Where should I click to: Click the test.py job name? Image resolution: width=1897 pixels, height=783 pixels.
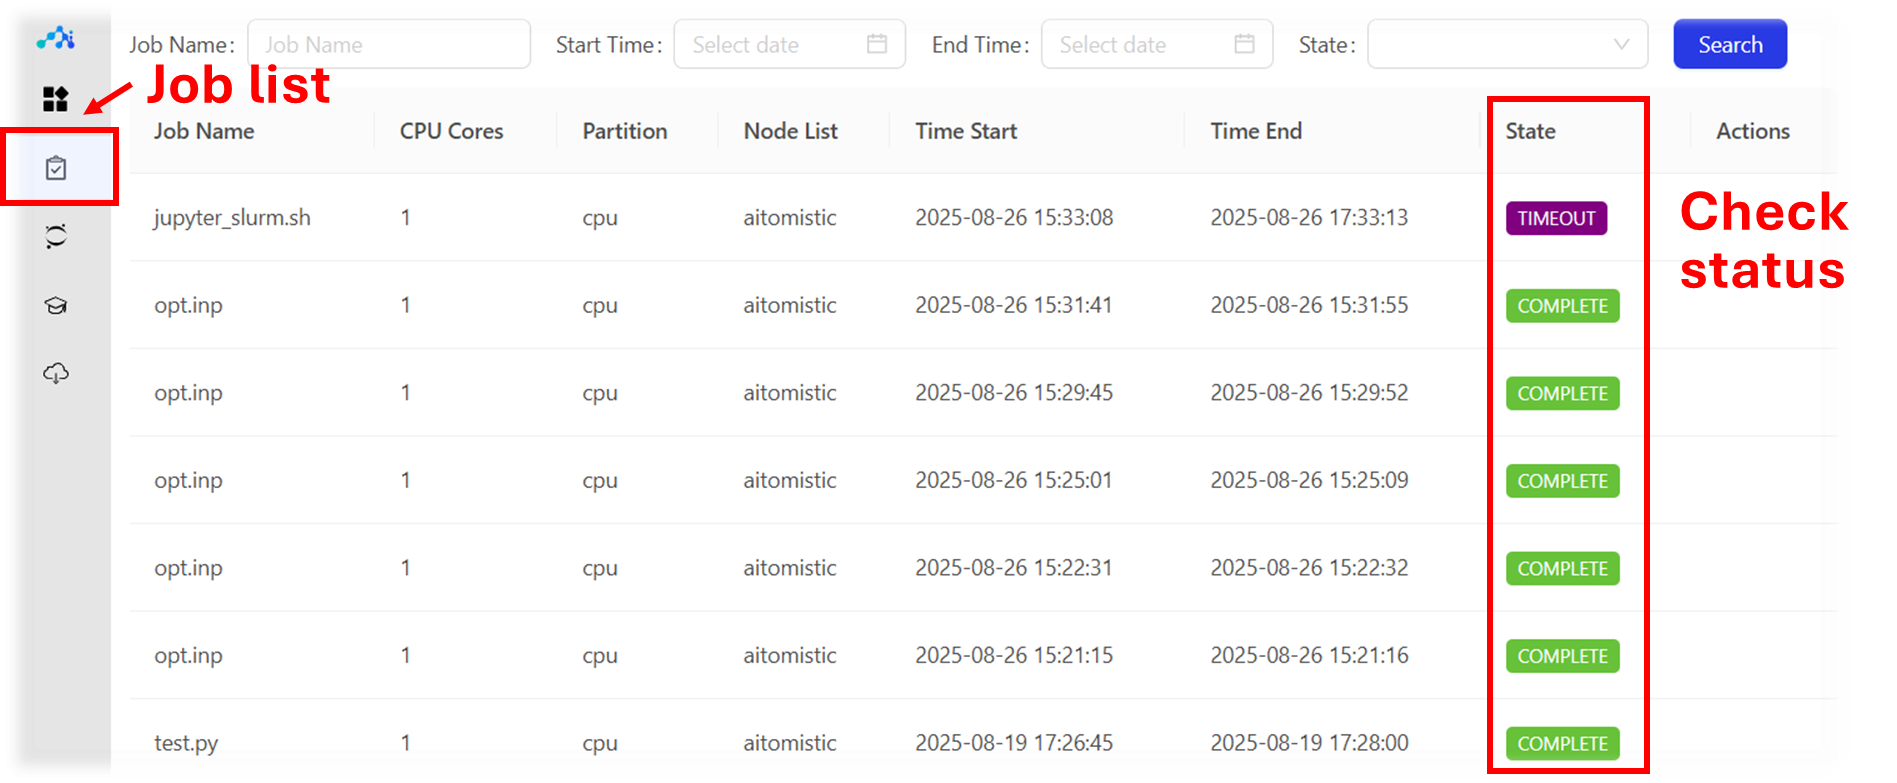[x=186, y=743]
